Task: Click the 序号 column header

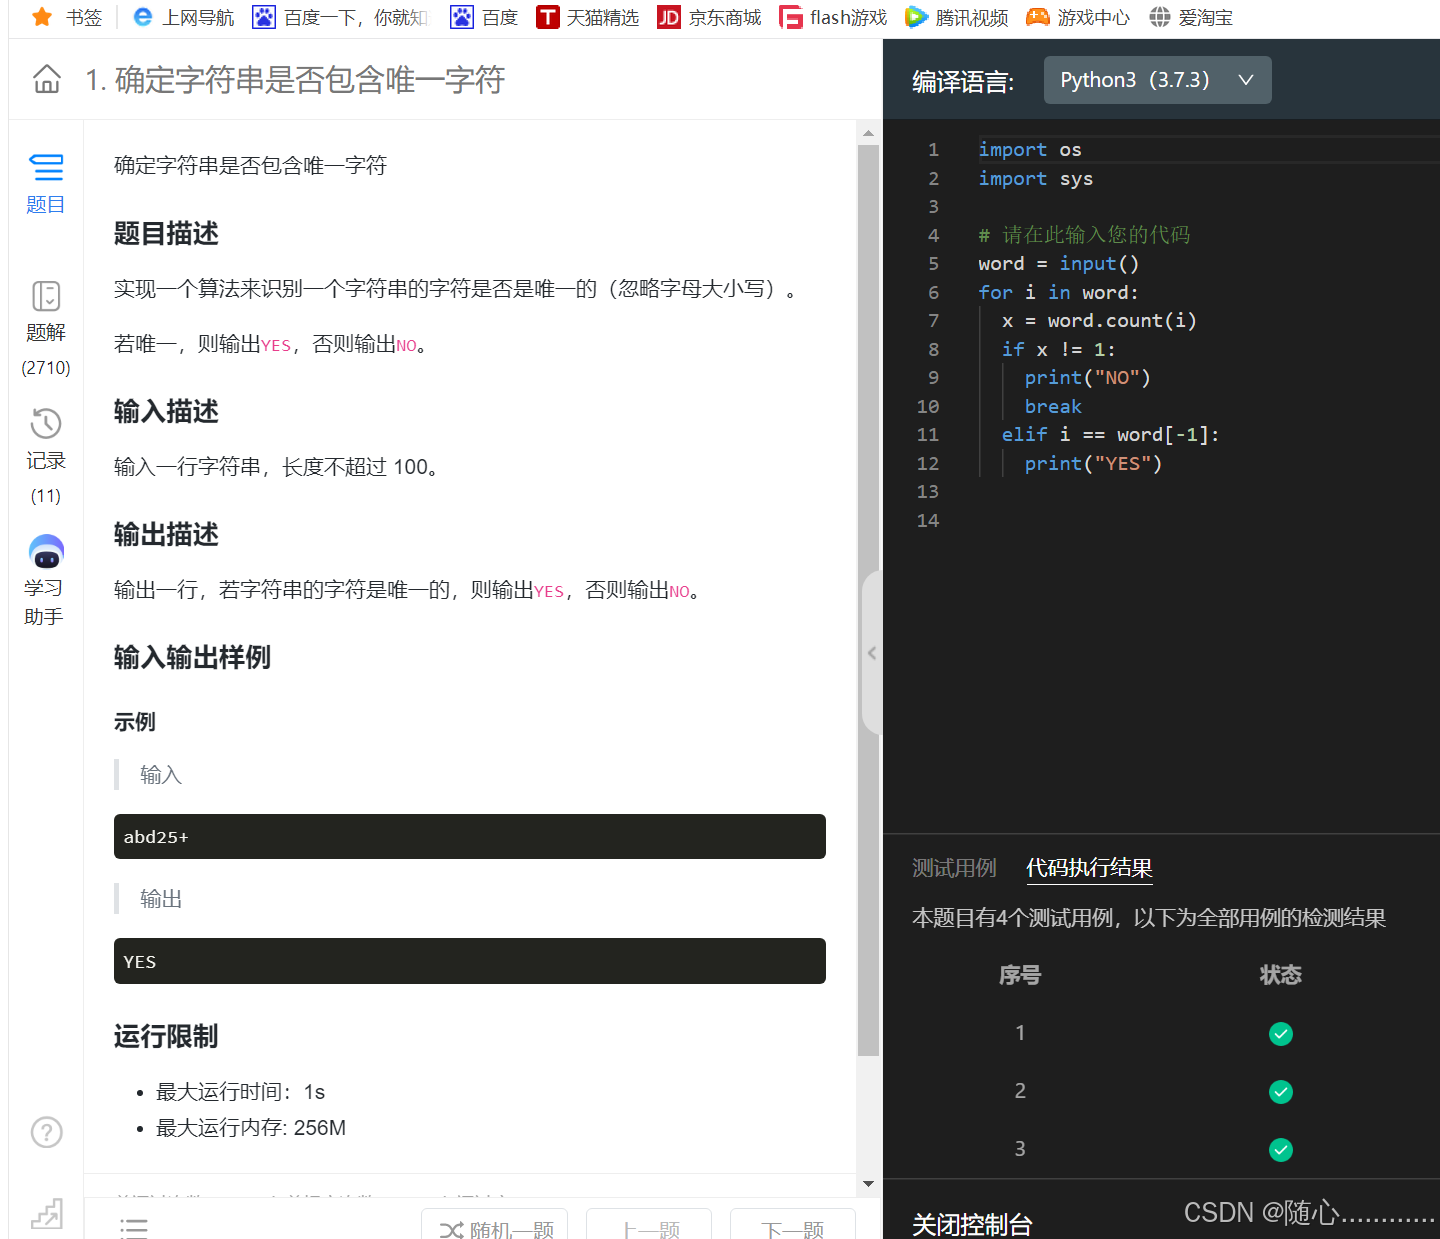Action: [1020, 975]
